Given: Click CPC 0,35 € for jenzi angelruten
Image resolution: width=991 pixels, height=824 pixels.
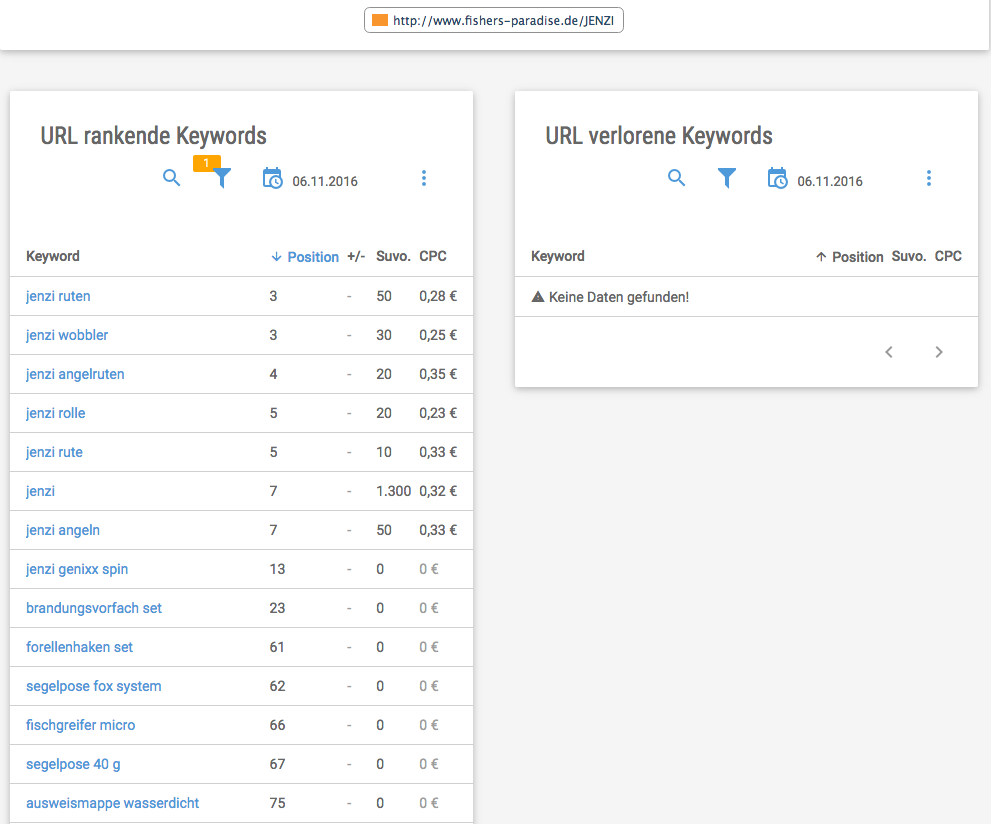Looking at the screenshot, I should (x=438, y=374).
